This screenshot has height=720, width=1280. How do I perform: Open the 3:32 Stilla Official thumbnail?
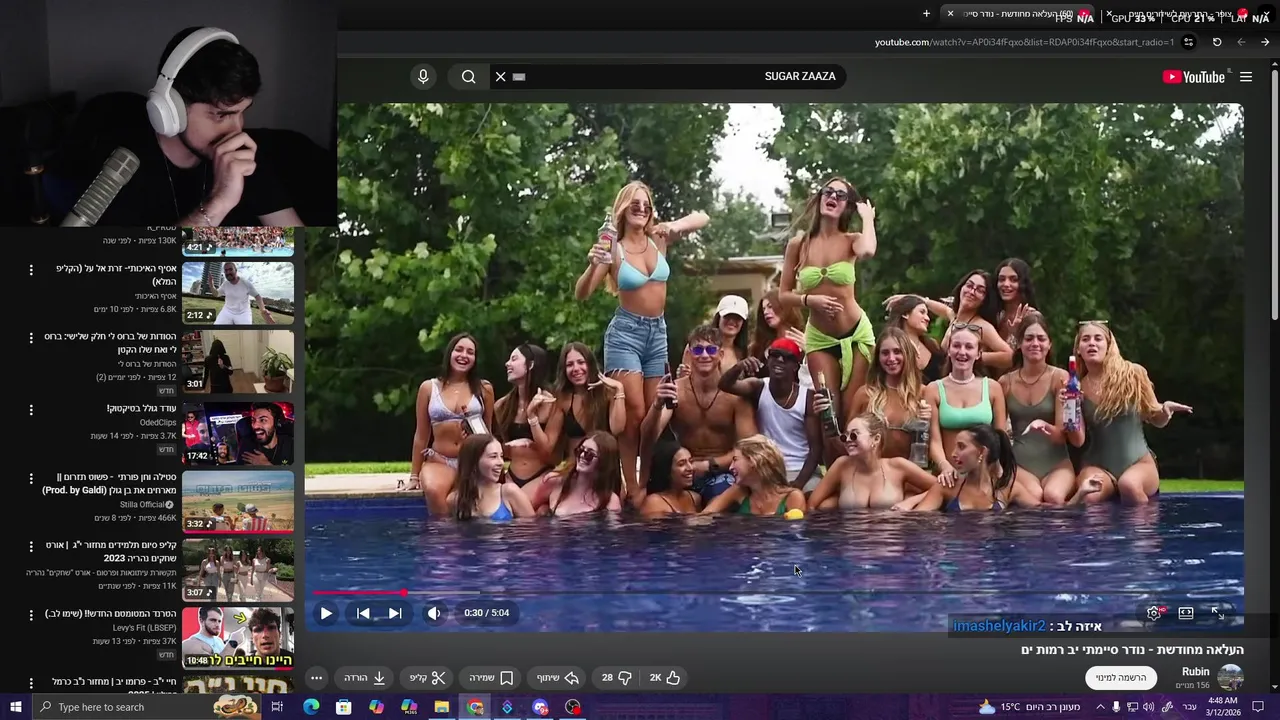click(x=238, y=502)
